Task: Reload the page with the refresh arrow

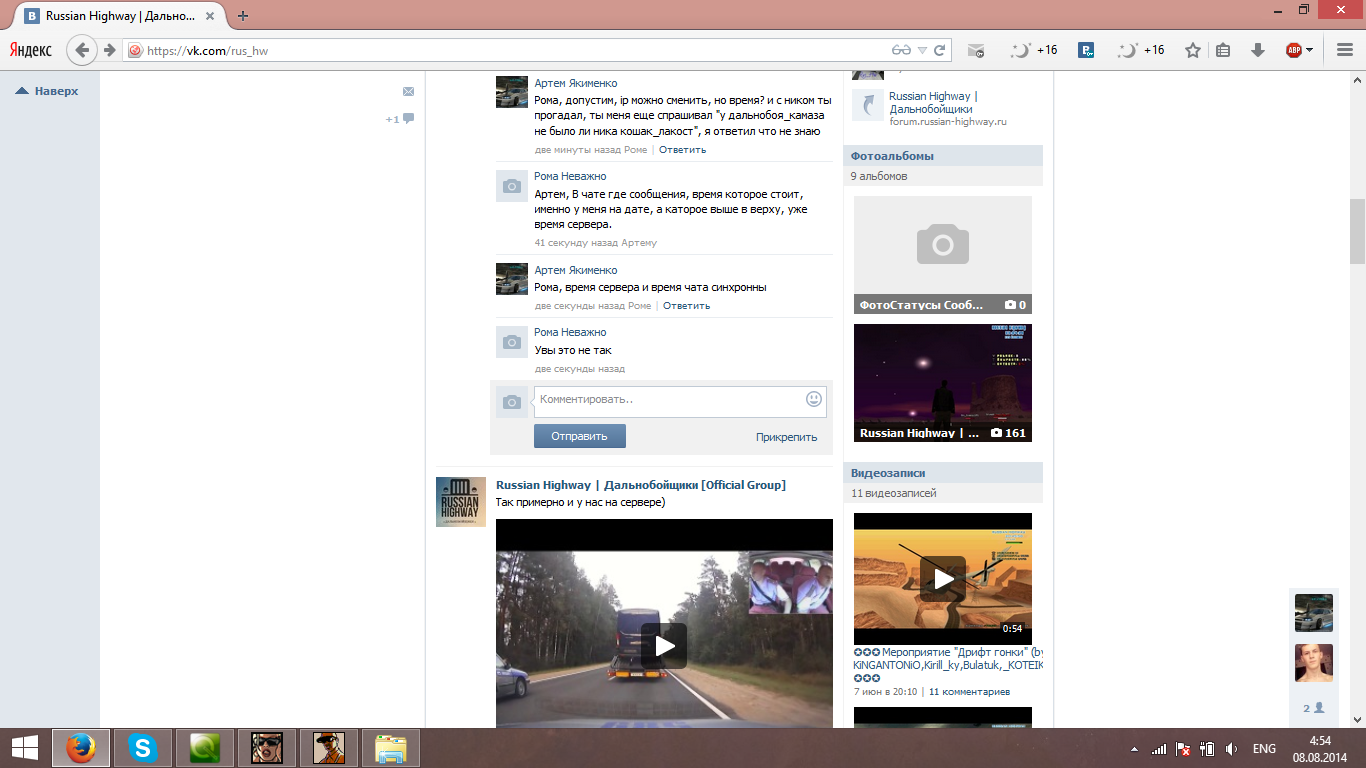Action: point(939,50)
